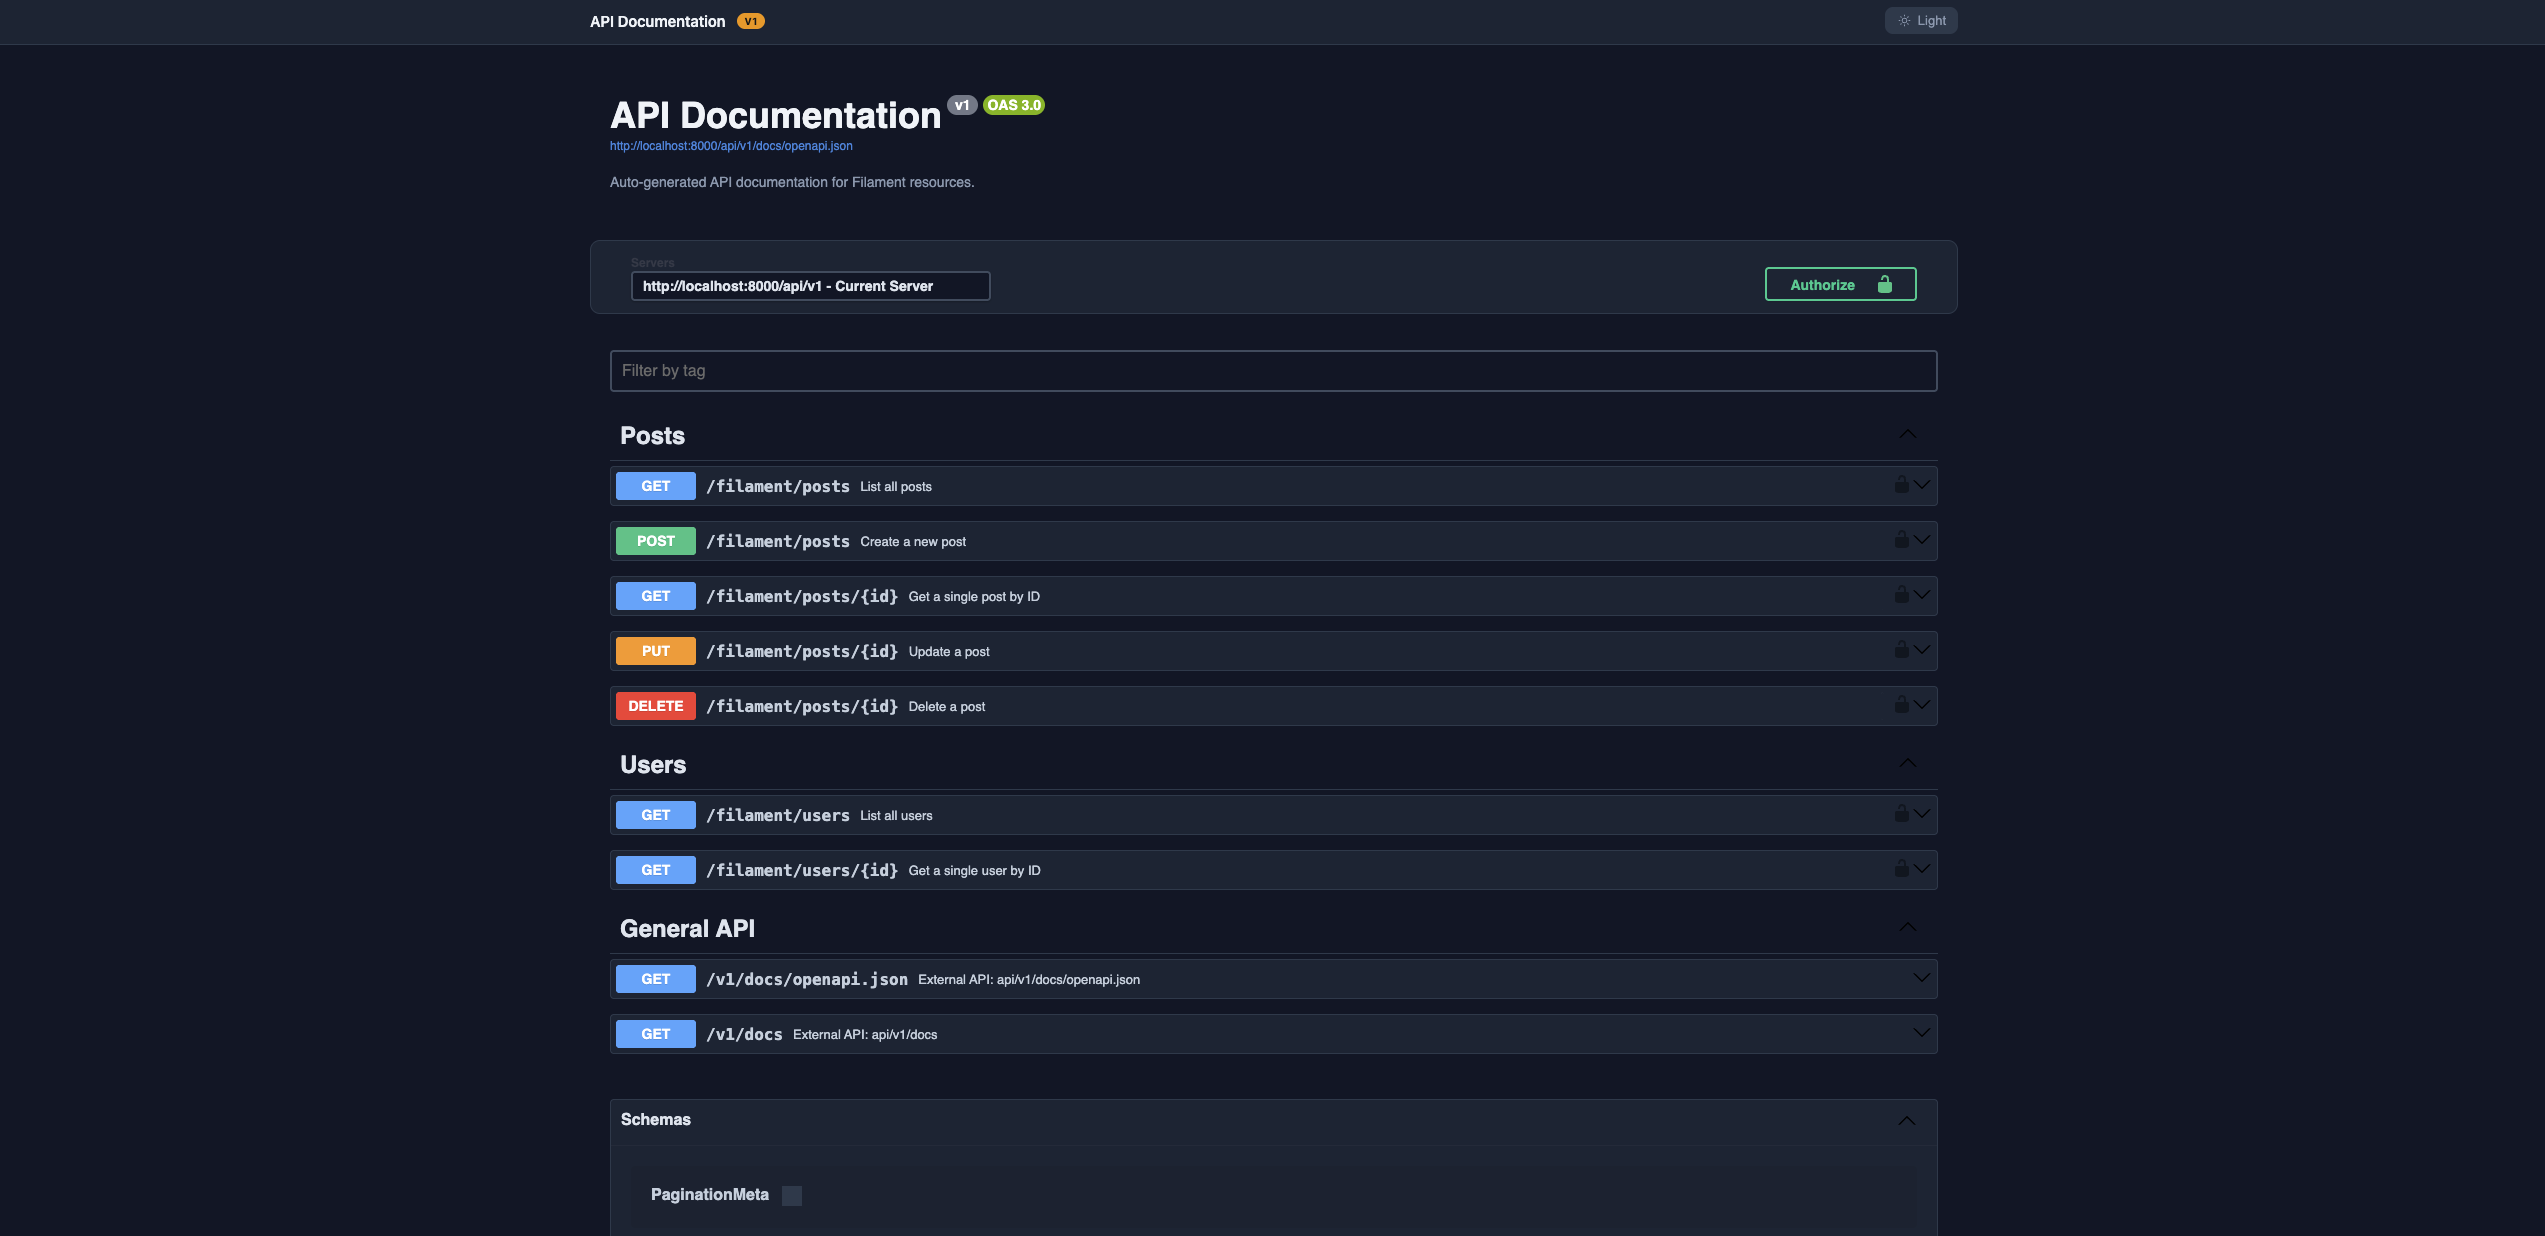
Task: Expand the Update a post chevron
Action: pyautogui.click(x=1922, y=650)
